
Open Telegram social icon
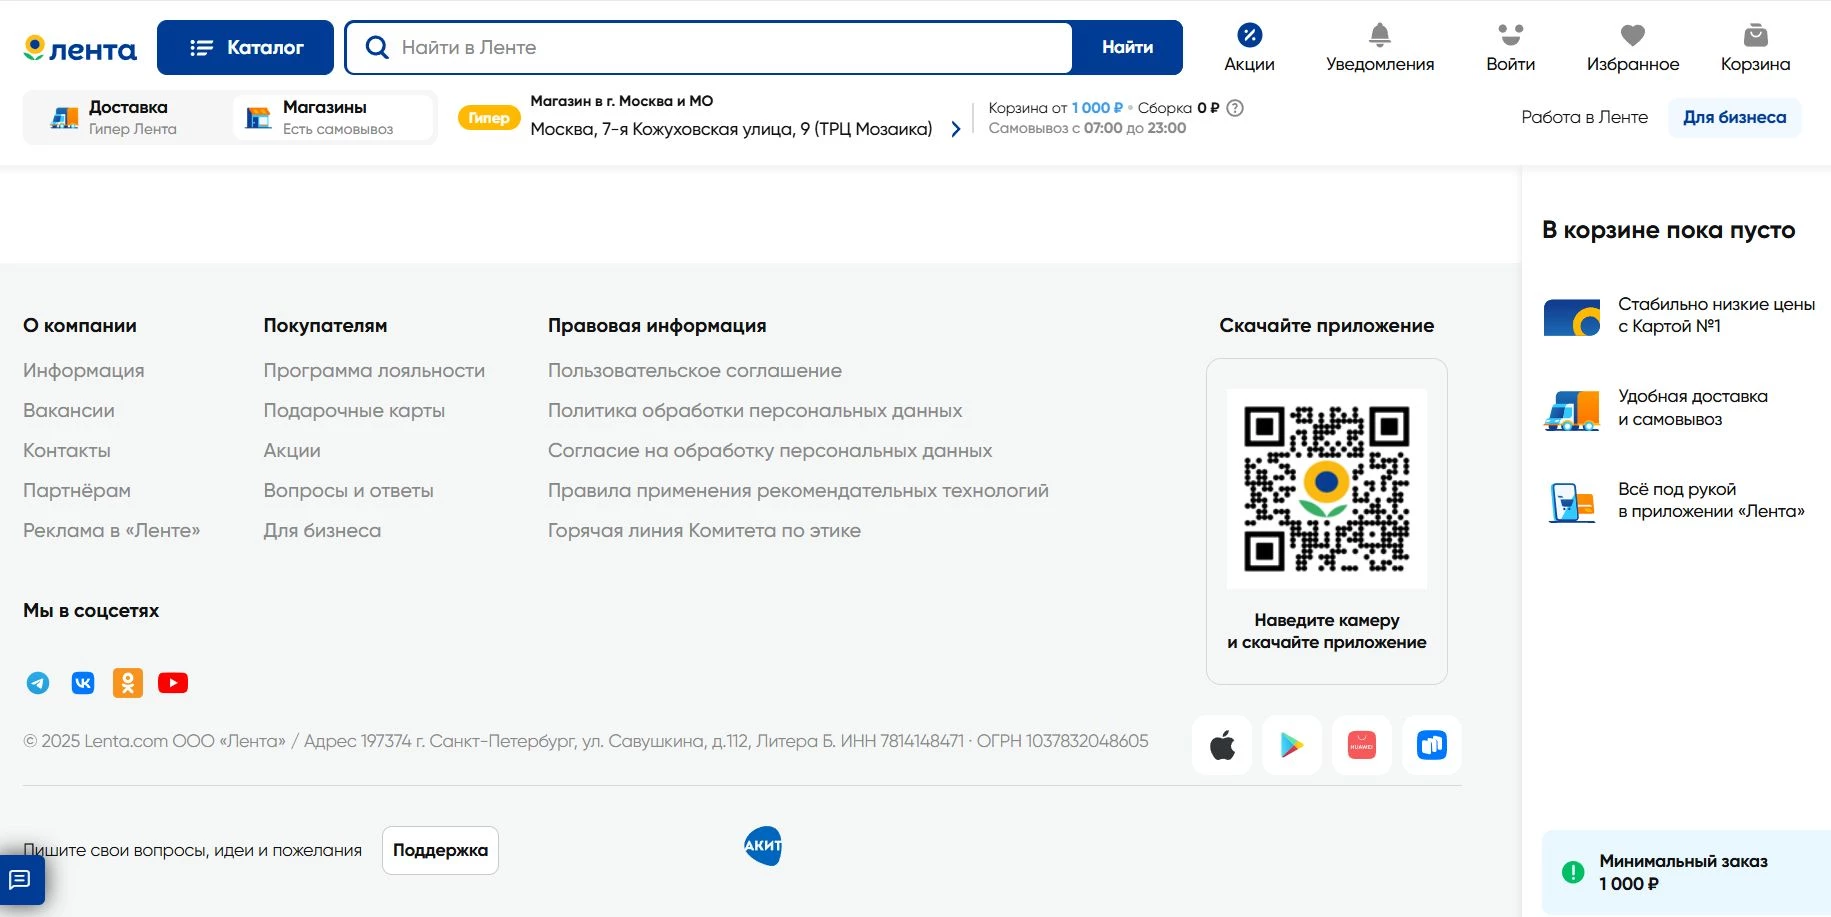tap(38, 683)
